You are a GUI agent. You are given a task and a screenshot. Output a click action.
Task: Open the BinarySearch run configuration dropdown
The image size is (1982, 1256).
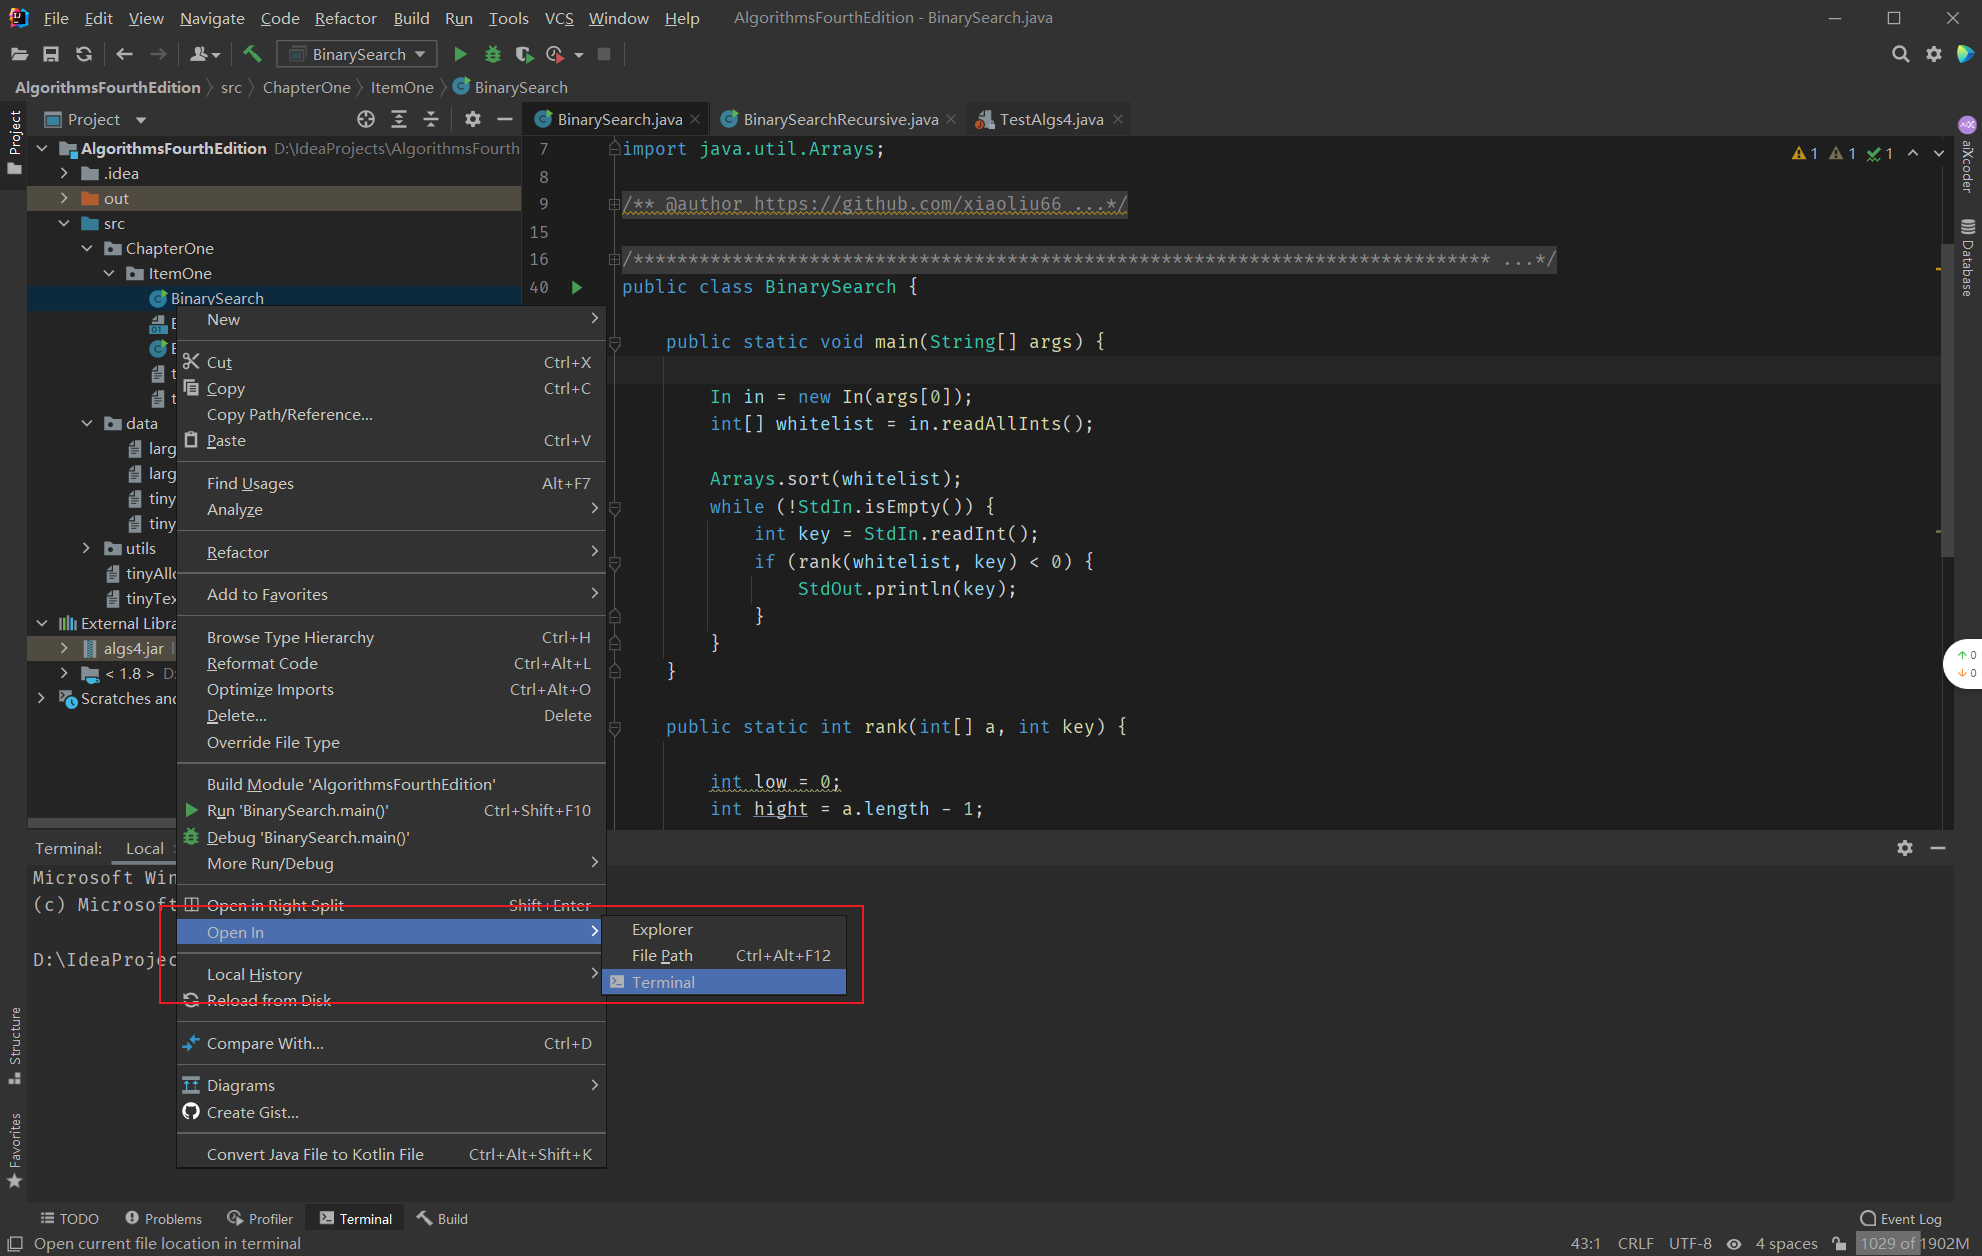(x=358, y=54)
